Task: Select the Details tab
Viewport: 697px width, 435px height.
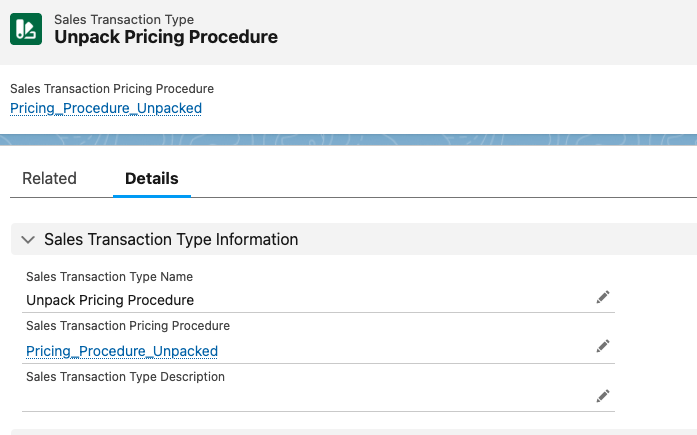Action: tap(151, 179)
